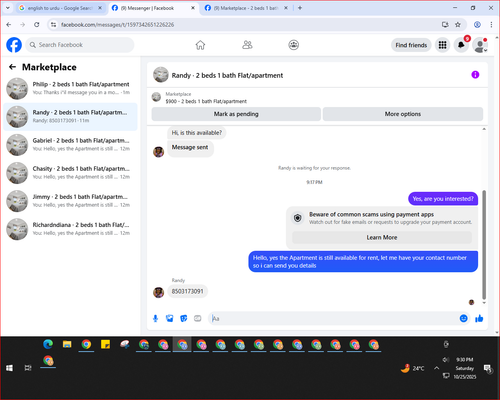Open Task View on taskbar
The width and height of the screenshot is (500, 400).
point(28,368)
